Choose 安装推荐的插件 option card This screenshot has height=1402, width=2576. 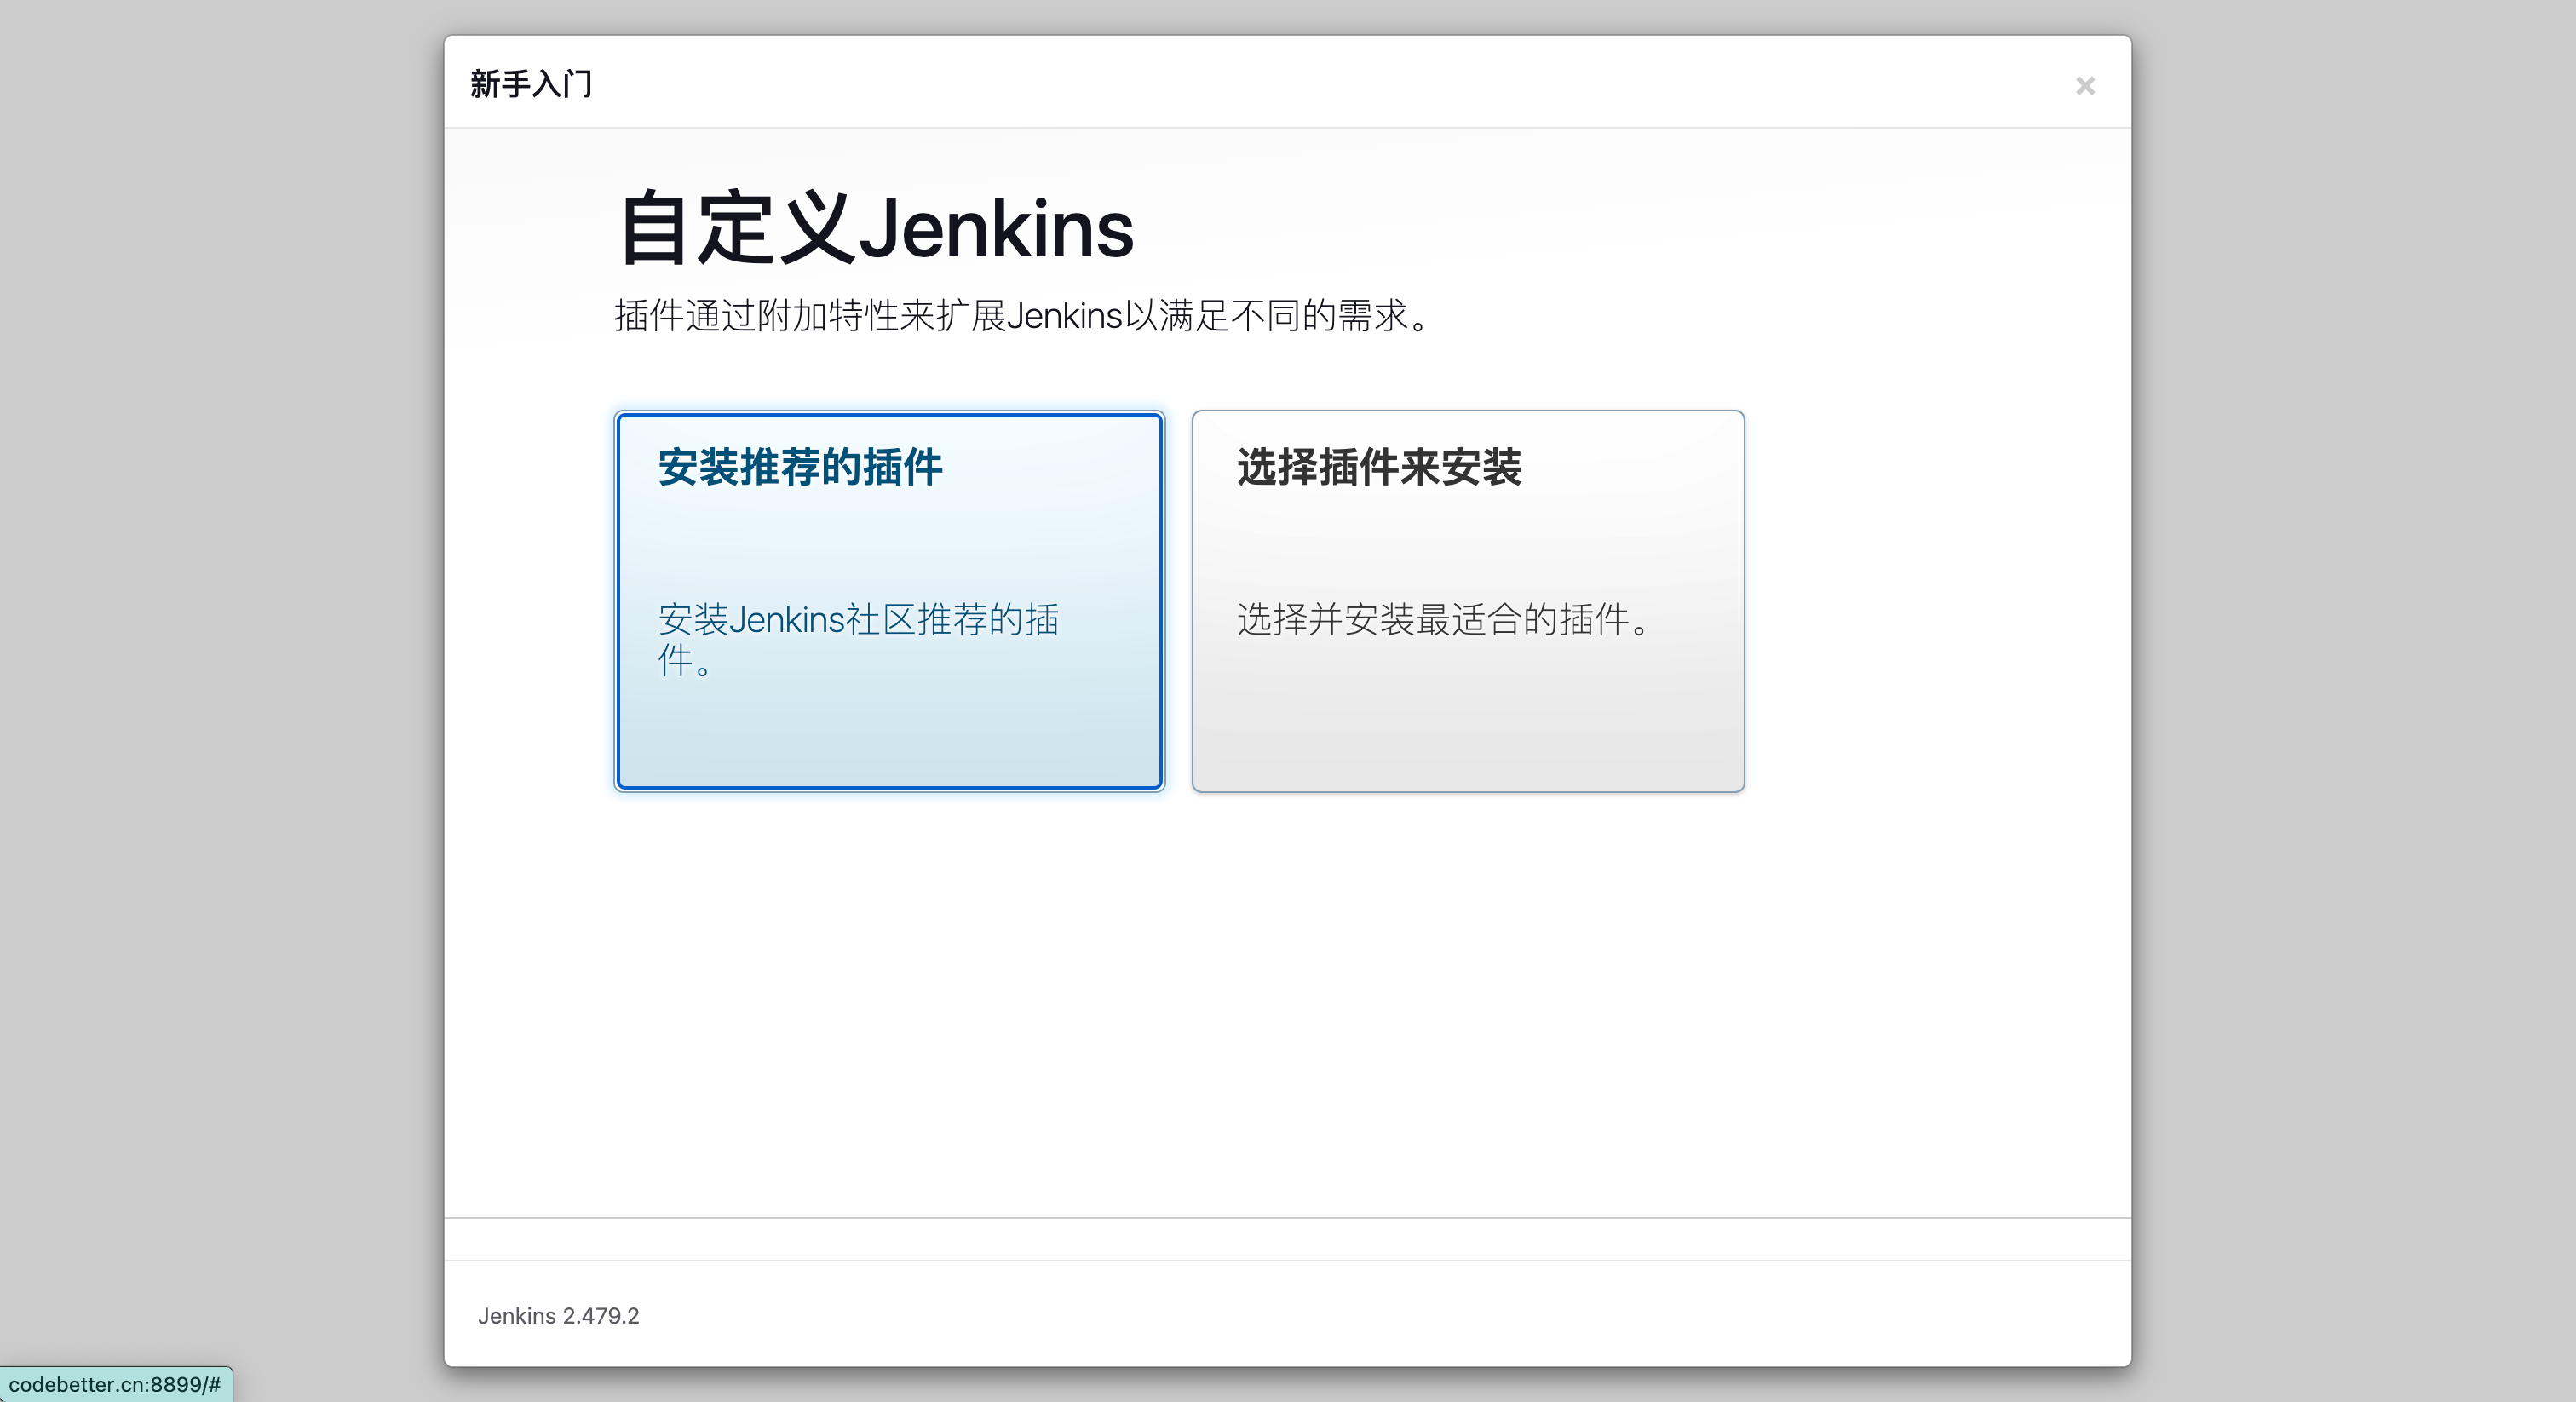click(889, 601)
